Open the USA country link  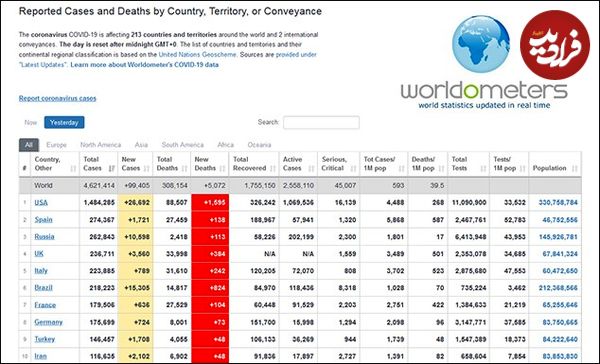pyautogui.click(x=41, y=202)
